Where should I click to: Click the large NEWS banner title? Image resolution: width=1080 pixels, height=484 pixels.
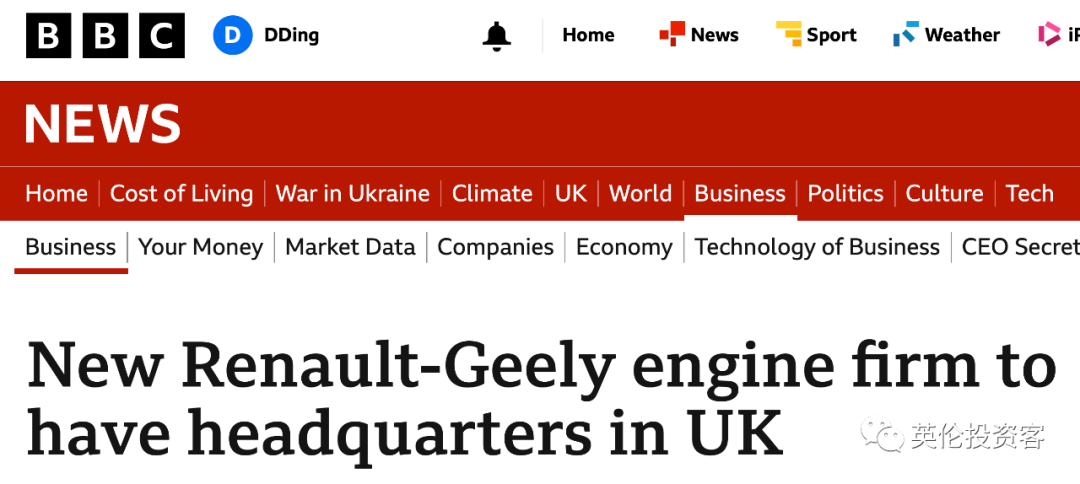click(x=102, y=125)
